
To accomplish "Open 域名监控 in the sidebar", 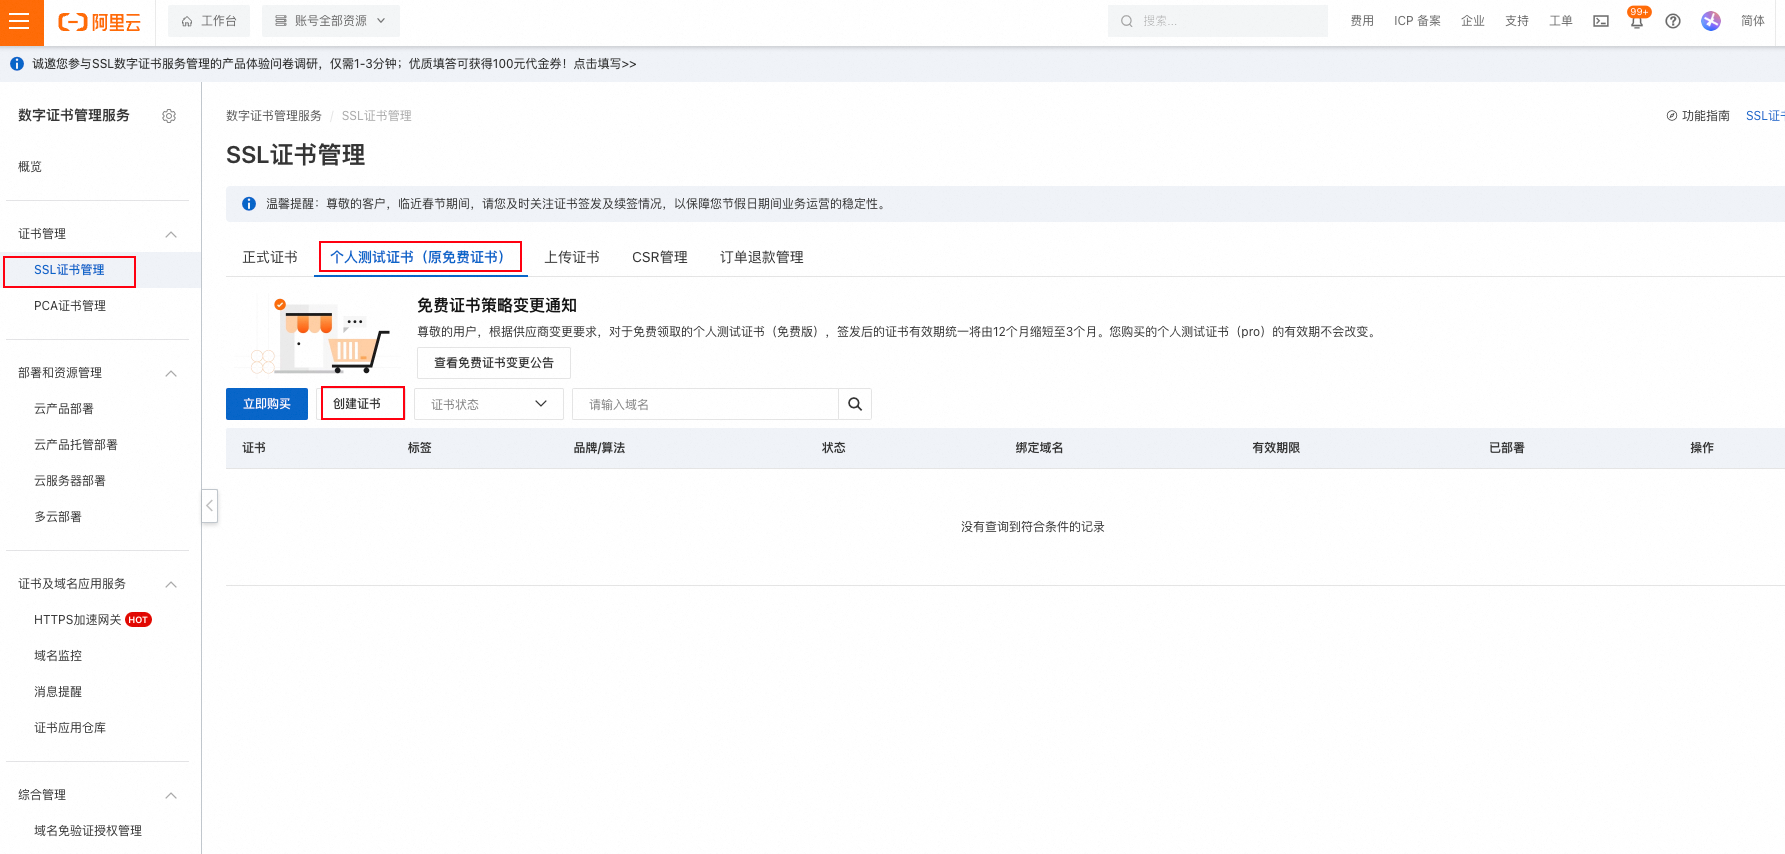I will (58, 656).
